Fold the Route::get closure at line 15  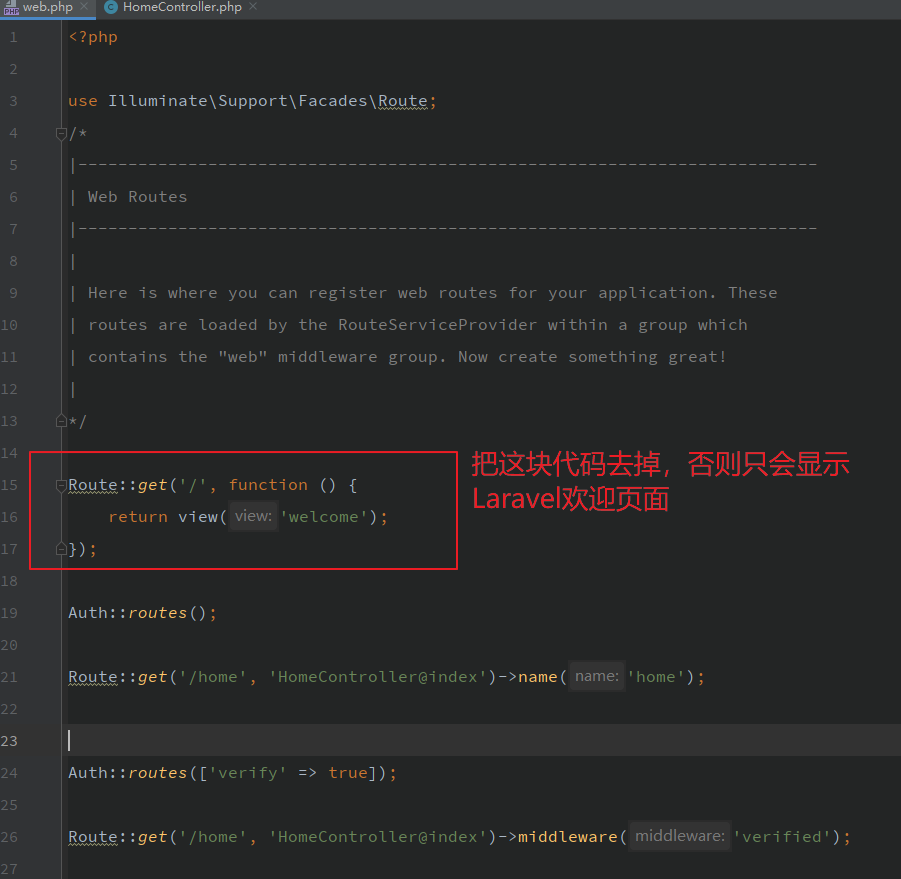(62, 485)
